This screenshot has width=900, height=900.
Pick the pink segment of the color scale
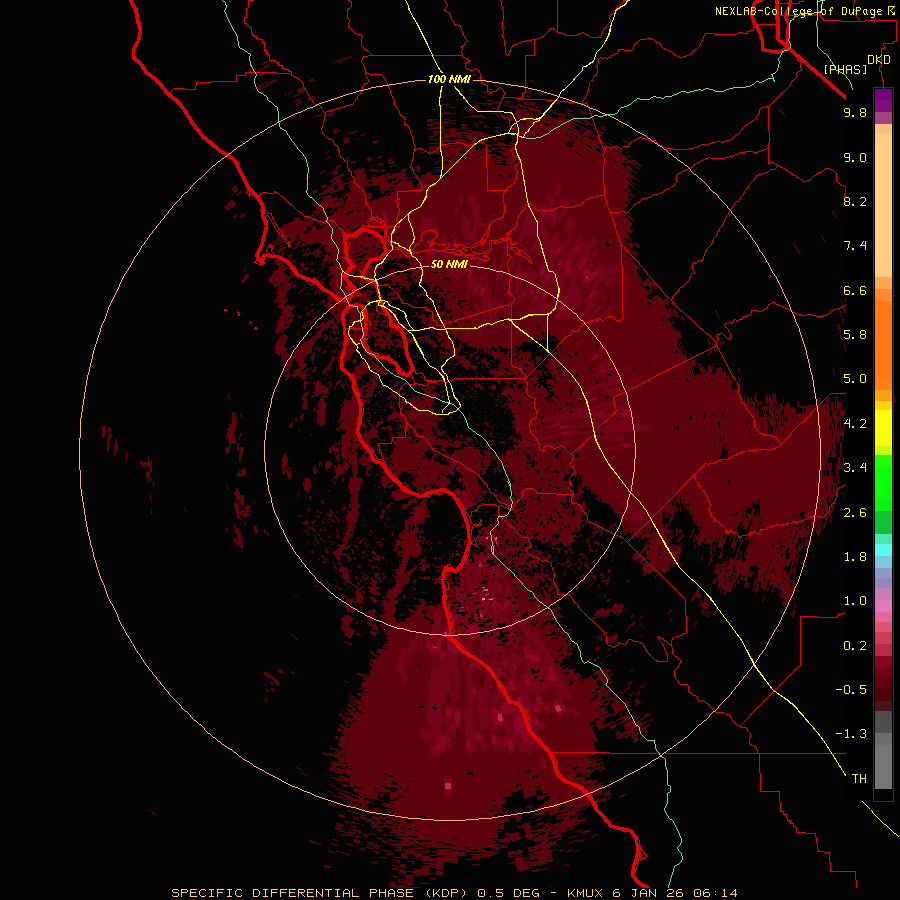pos(883,606)
